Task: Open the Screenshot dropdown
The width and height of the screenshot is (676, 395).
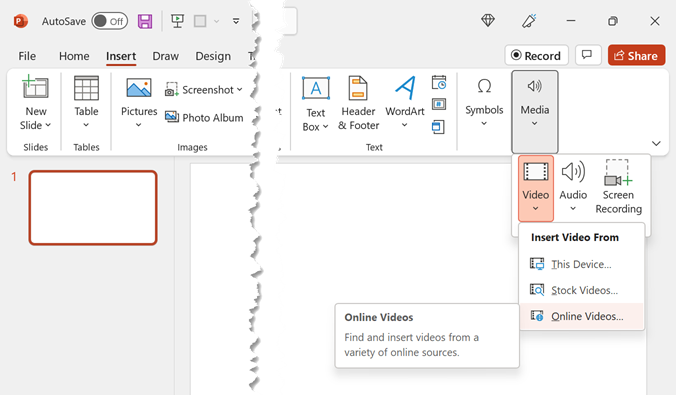Action: click(x=203, y=90)
